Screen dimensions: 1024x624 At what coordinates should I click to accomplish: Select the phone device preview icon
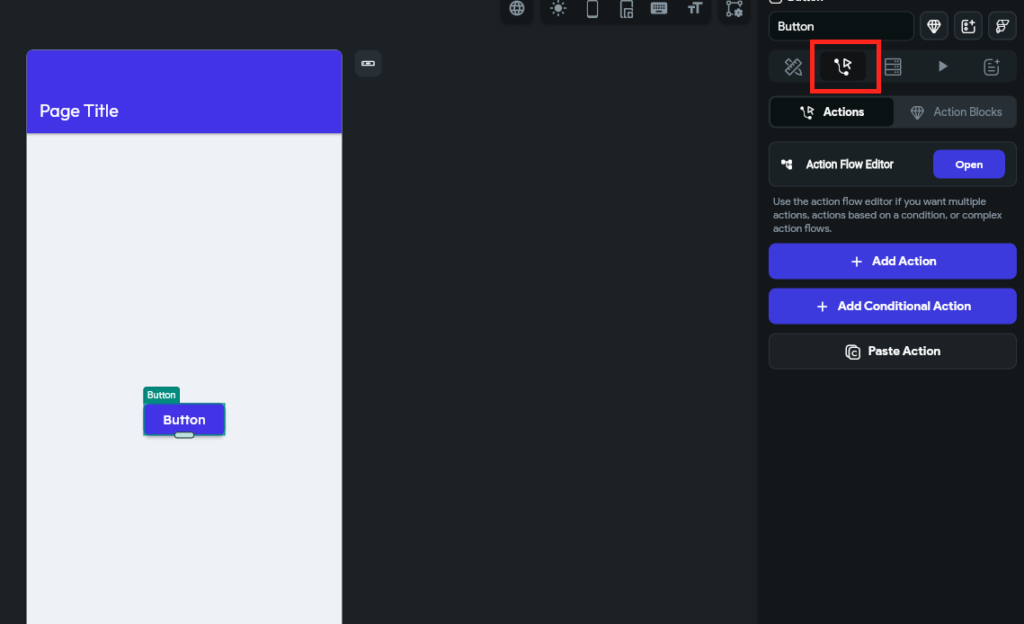pyautogui.click(x=592, y=9)
